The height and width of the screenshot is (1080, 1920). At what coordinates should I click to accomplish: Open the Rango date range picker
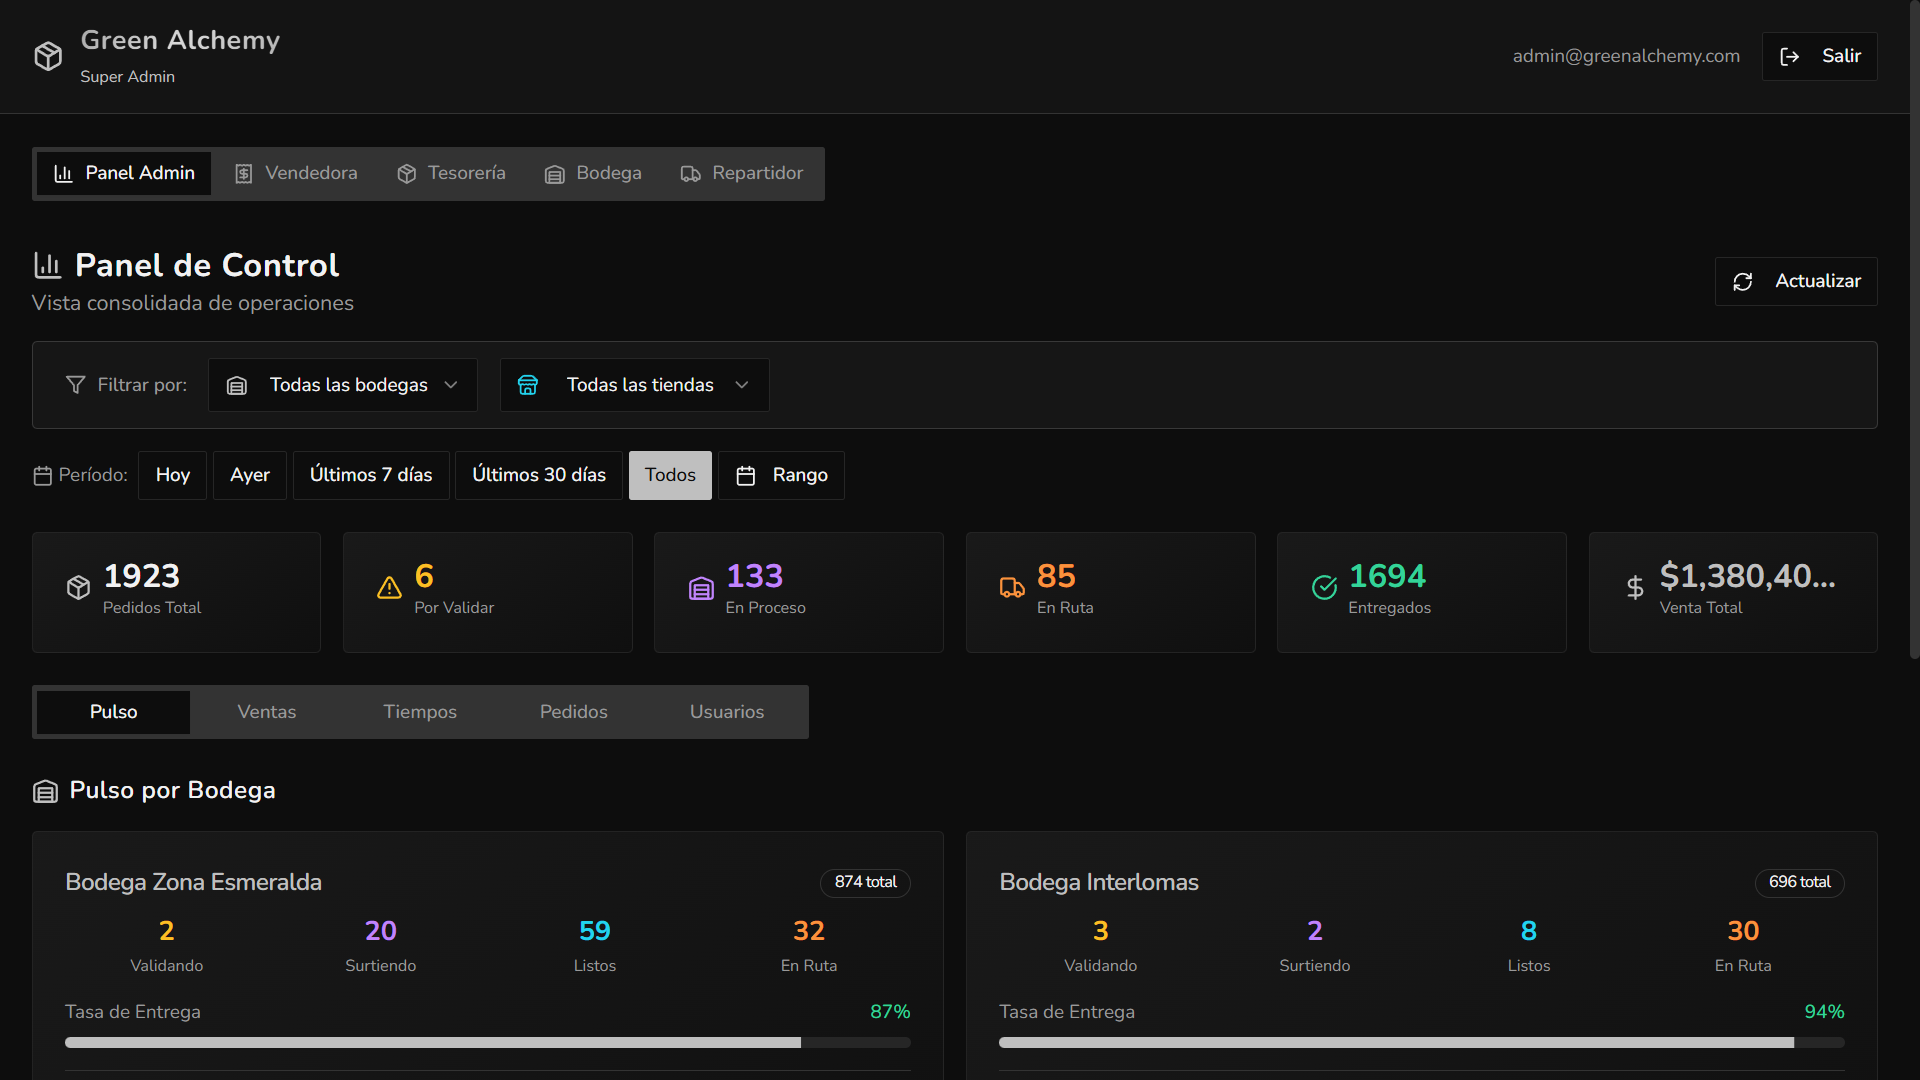coord(781,475)
